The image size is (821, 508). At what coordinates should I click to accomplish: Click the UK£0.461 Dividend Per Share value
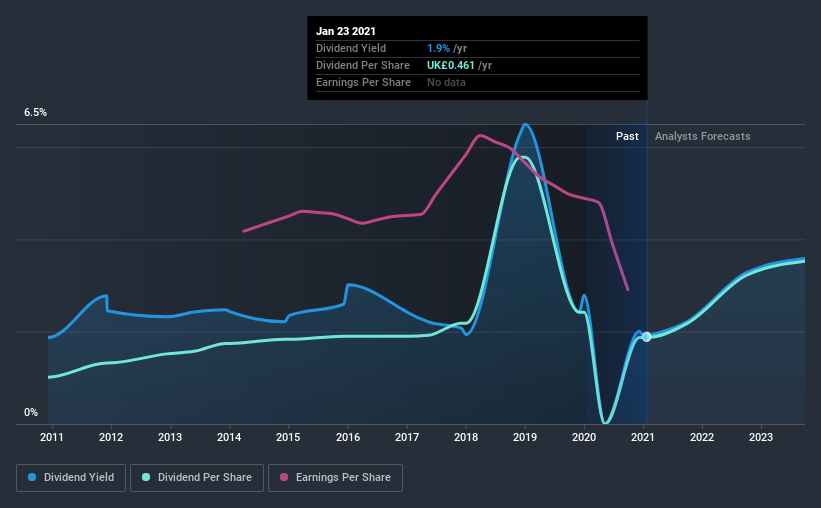pyautogui.click(x=451, y=65)
